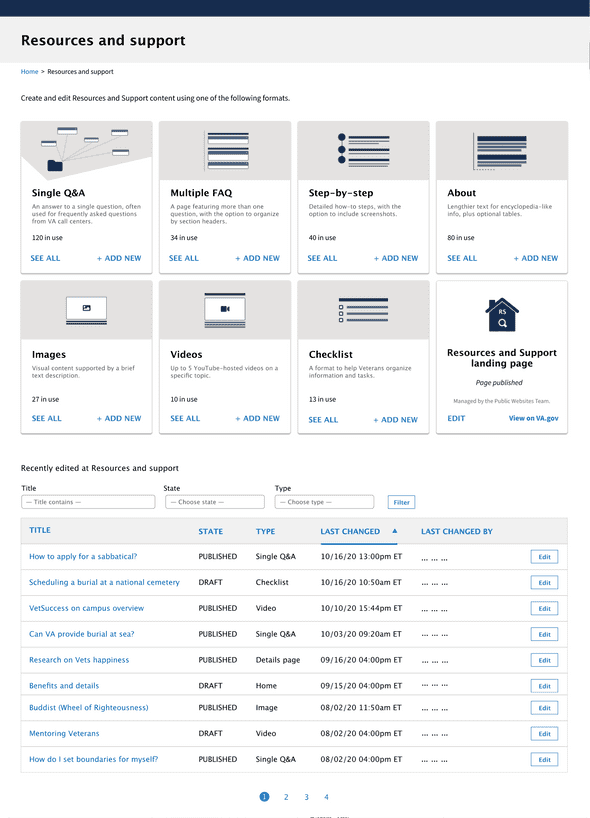
Task: Open 'Buddist (Wheel of Righteousness)' entry
Action: click(x=89, y=707)
